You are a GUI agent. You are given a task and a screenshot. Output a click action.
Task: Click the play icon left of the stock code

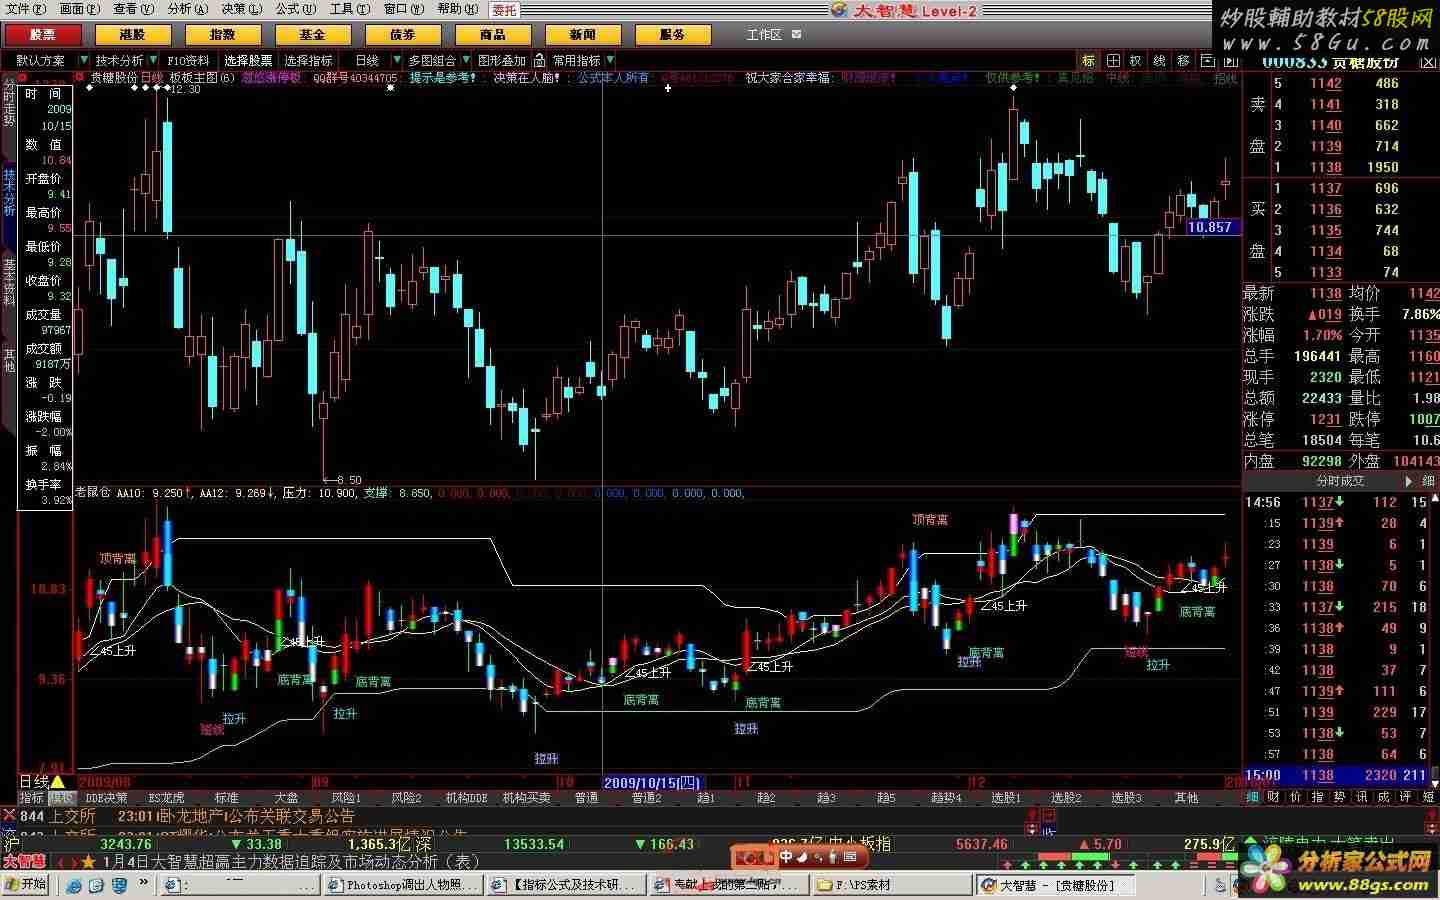point(1229,61)
